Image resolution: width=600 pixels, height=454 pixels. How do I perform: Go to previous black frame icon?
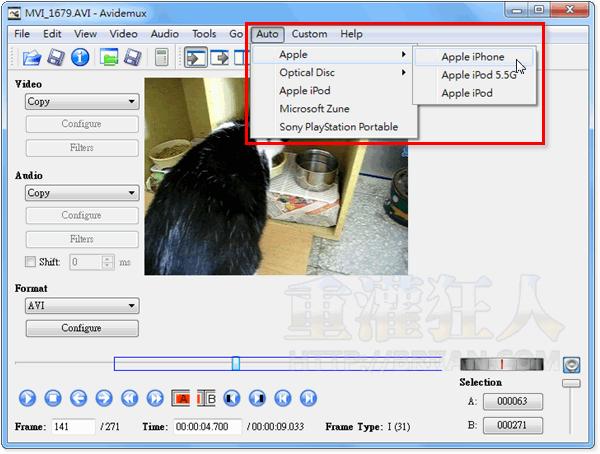click(x=232, y=398)
